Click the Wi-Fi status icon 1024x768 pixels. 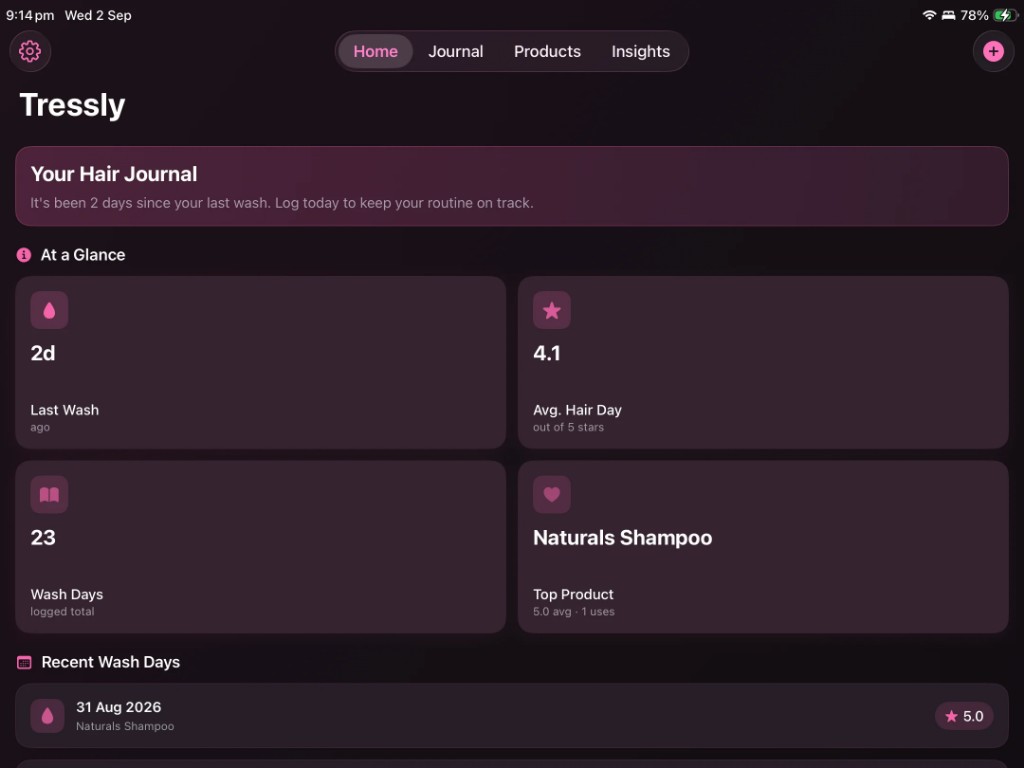pyautogui.click(x=929, y=15)
